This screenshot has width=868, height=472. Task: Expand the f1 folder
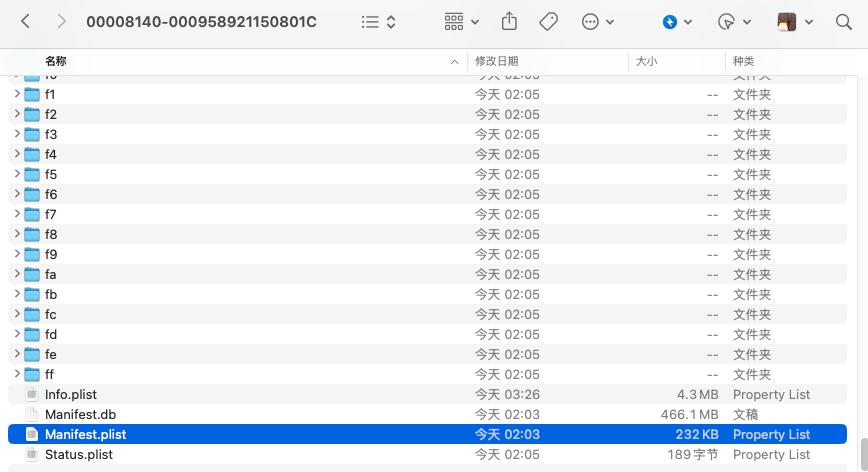pos(17,94)
